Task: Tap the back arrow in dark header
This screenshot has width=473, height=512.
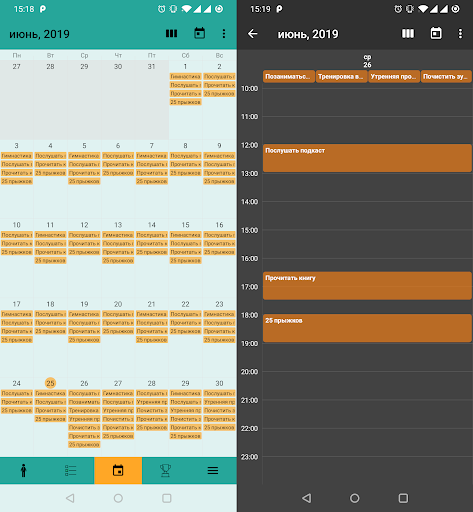Action: tap(253, 34)
